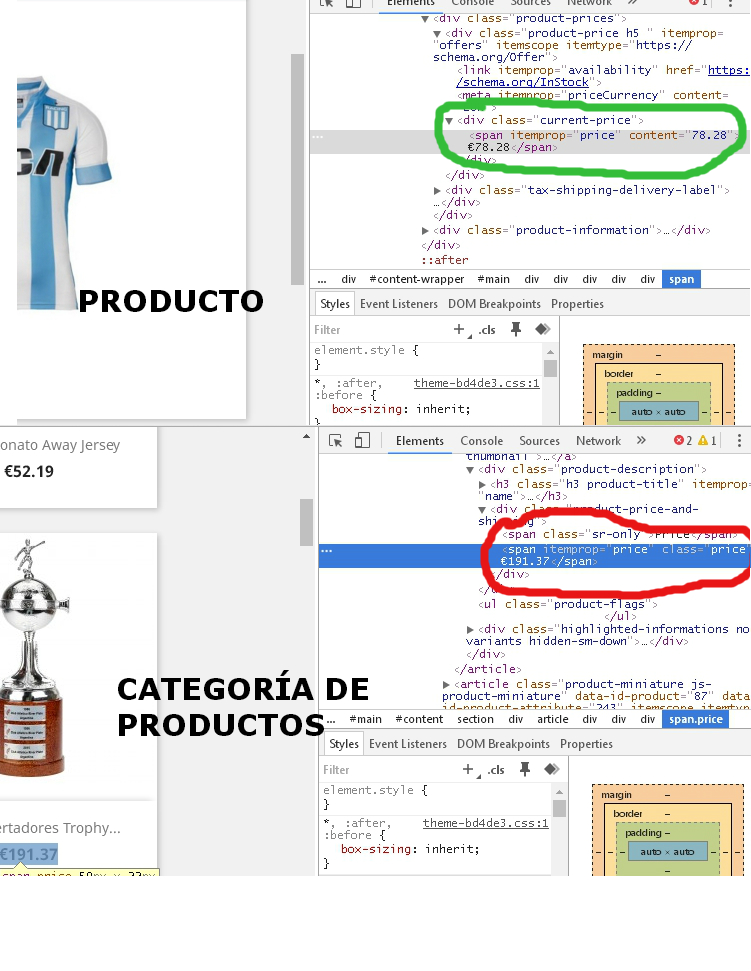The width and height of the screenshot is (751, 971).
Task: Open DOM Breakpoints tab in upper DevTools
Action: click(494, 304)
